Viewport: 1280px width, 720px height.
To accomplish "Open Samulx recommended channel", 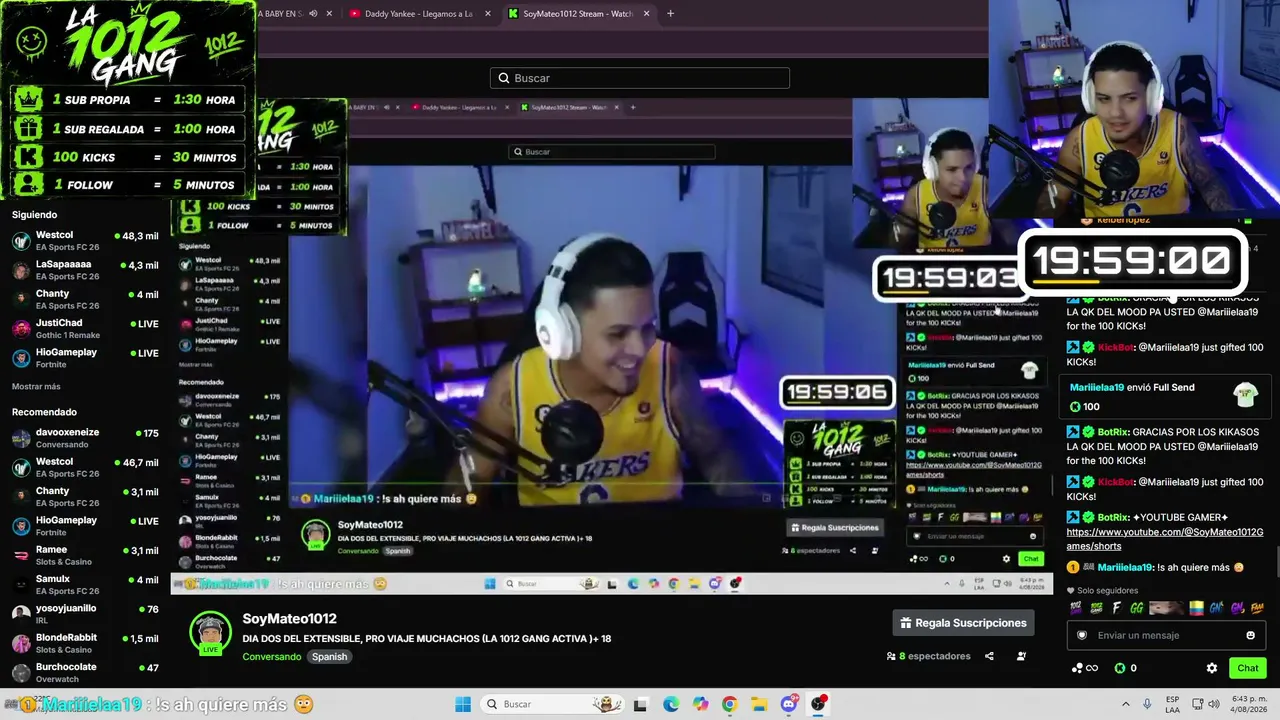I will (x=85, y=584).
